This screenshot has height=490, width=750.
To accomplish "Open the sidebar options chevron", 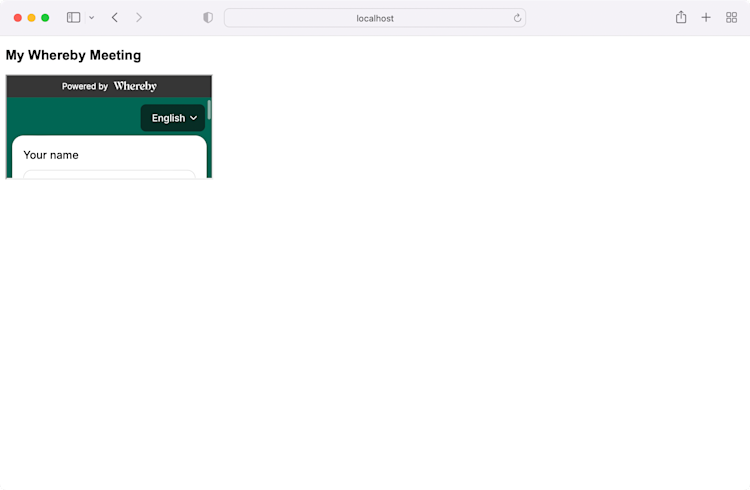I will coord(91,18).
